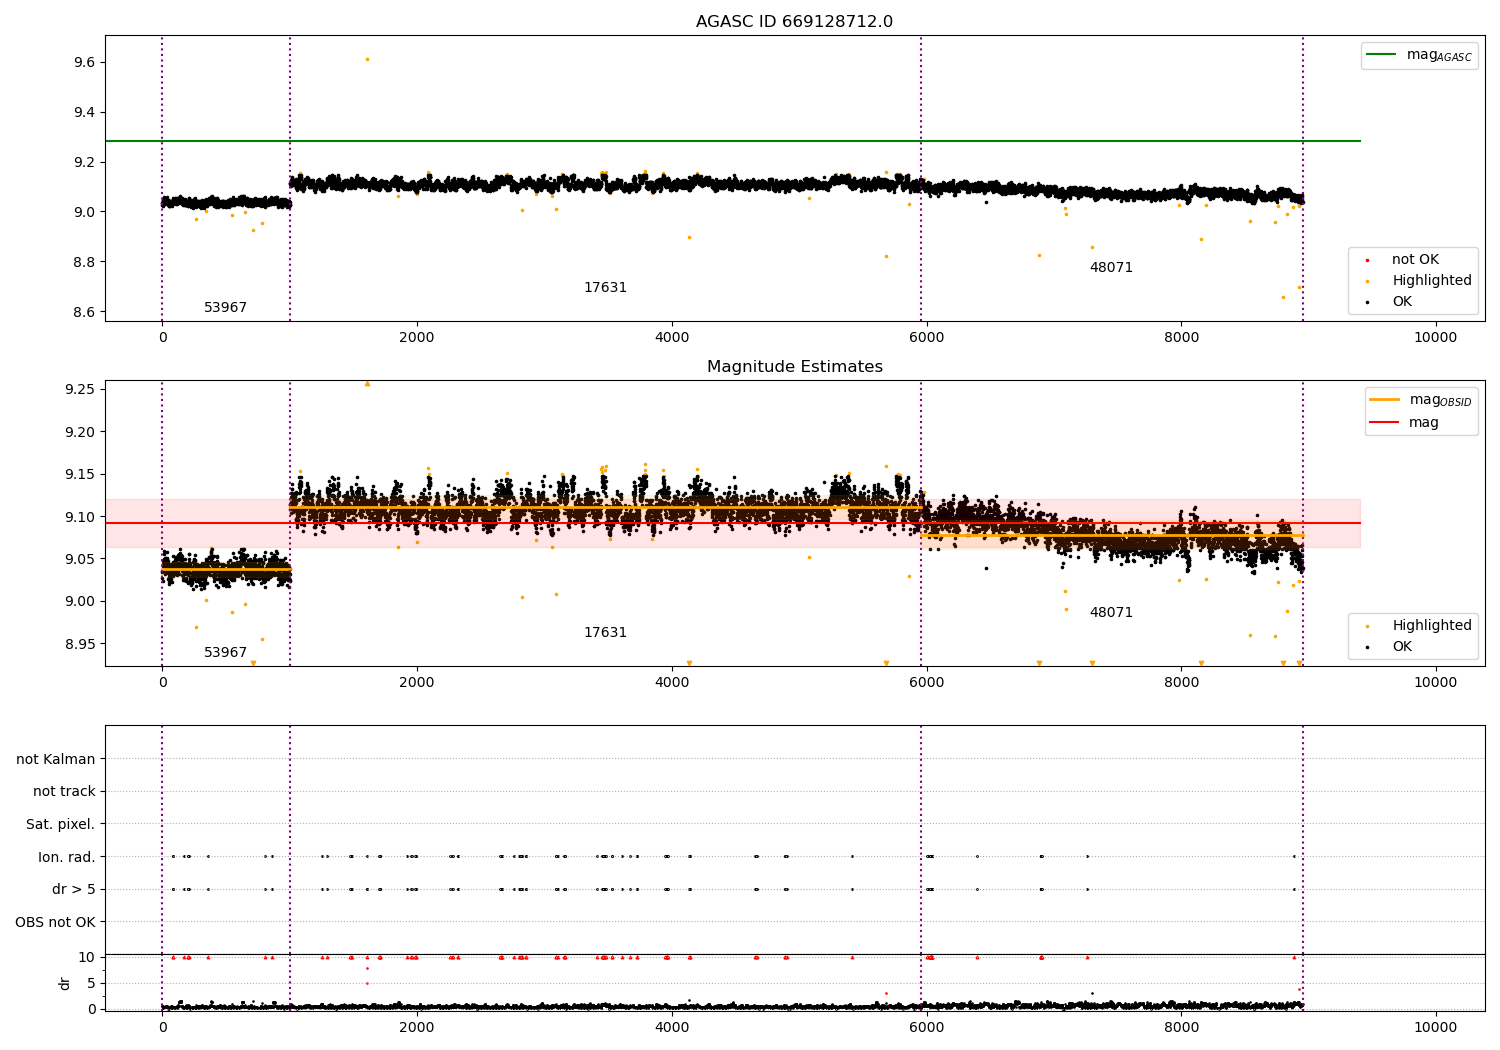The image size is (1500, 1050).
Task: Click obsid label 48071 in AGASC plot
Action: click(x=1111, y=268)
